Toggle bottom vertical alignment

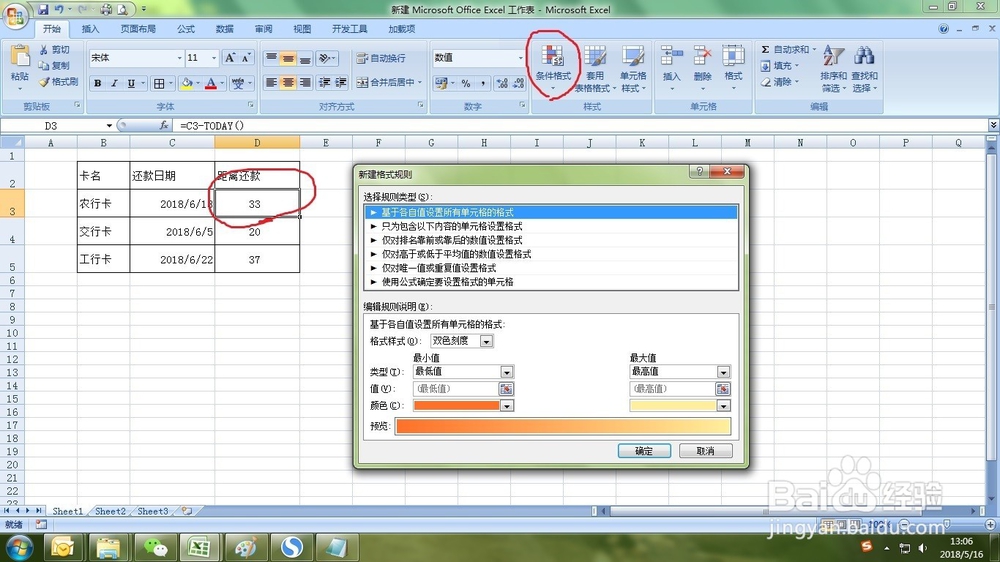point(305,58)
